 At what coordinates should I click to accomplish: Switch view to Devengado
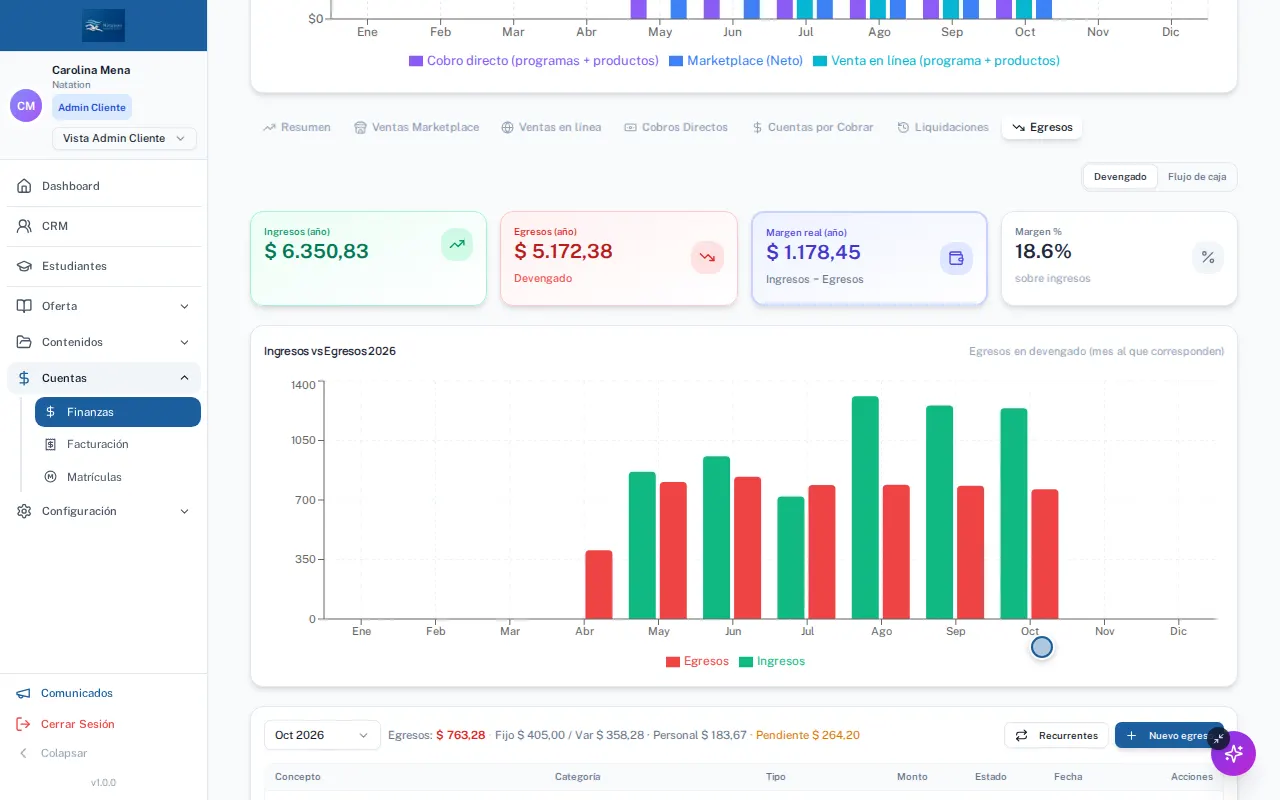pos(1120,177)
